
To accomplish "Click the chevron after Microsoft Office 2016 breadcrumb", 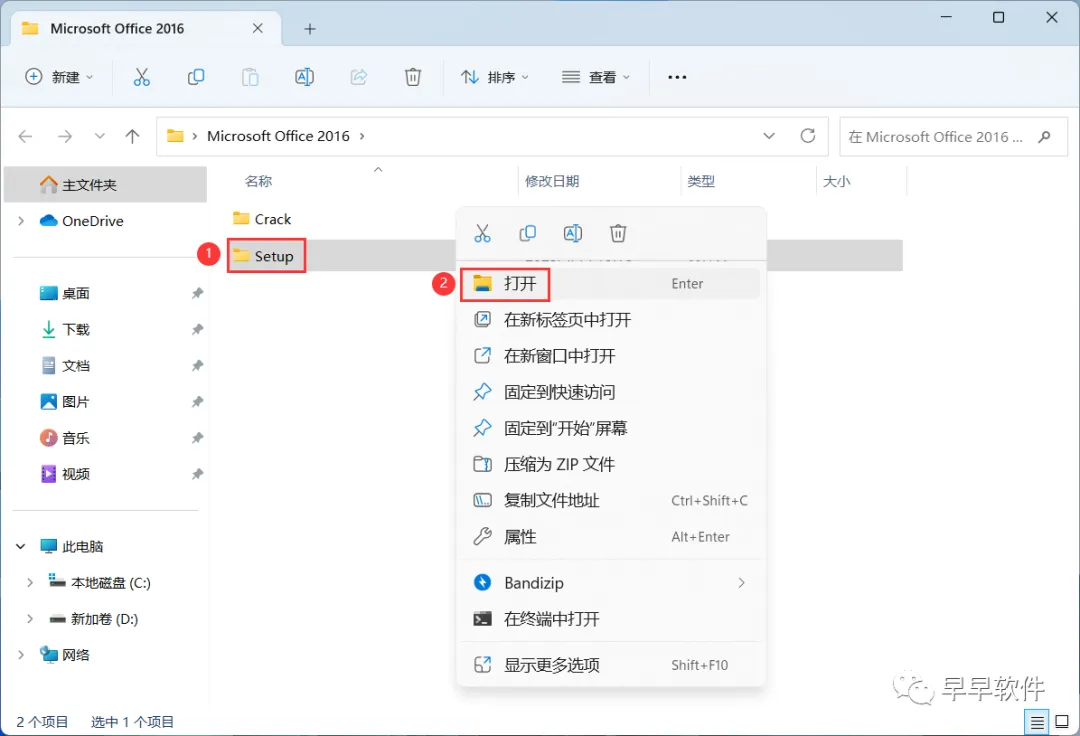I will pos(362,136).
